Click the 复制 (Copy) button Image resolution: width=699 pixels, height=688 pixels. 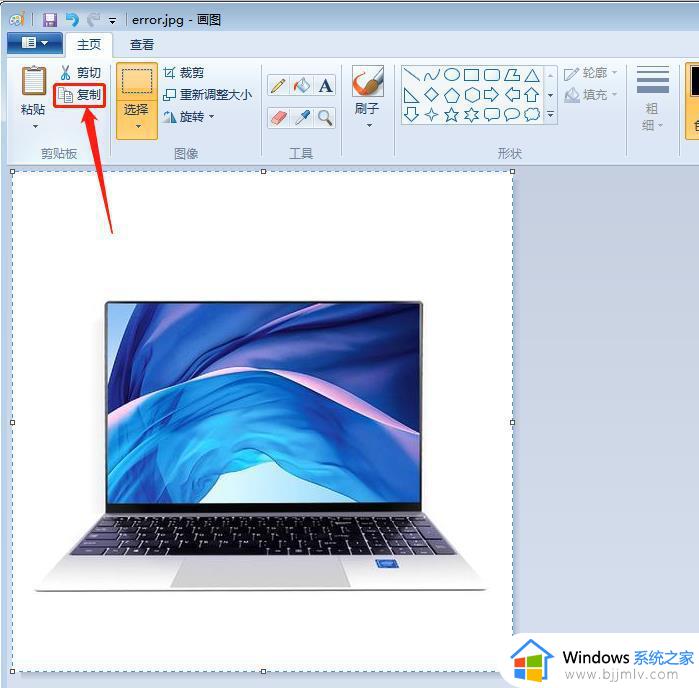pyautogui.click(x=80, y=95)
